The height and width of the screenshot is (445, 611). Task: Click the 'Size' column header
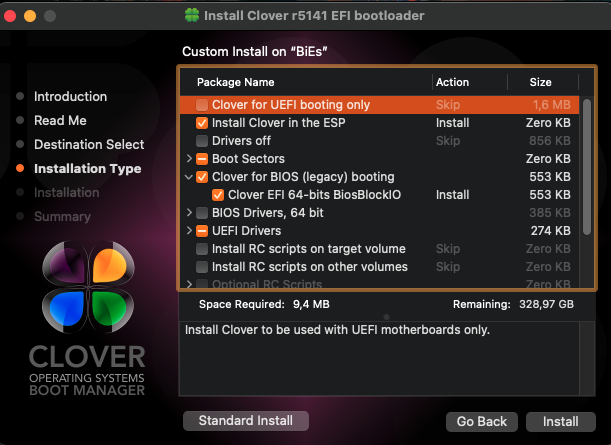(x=540, y=82)
